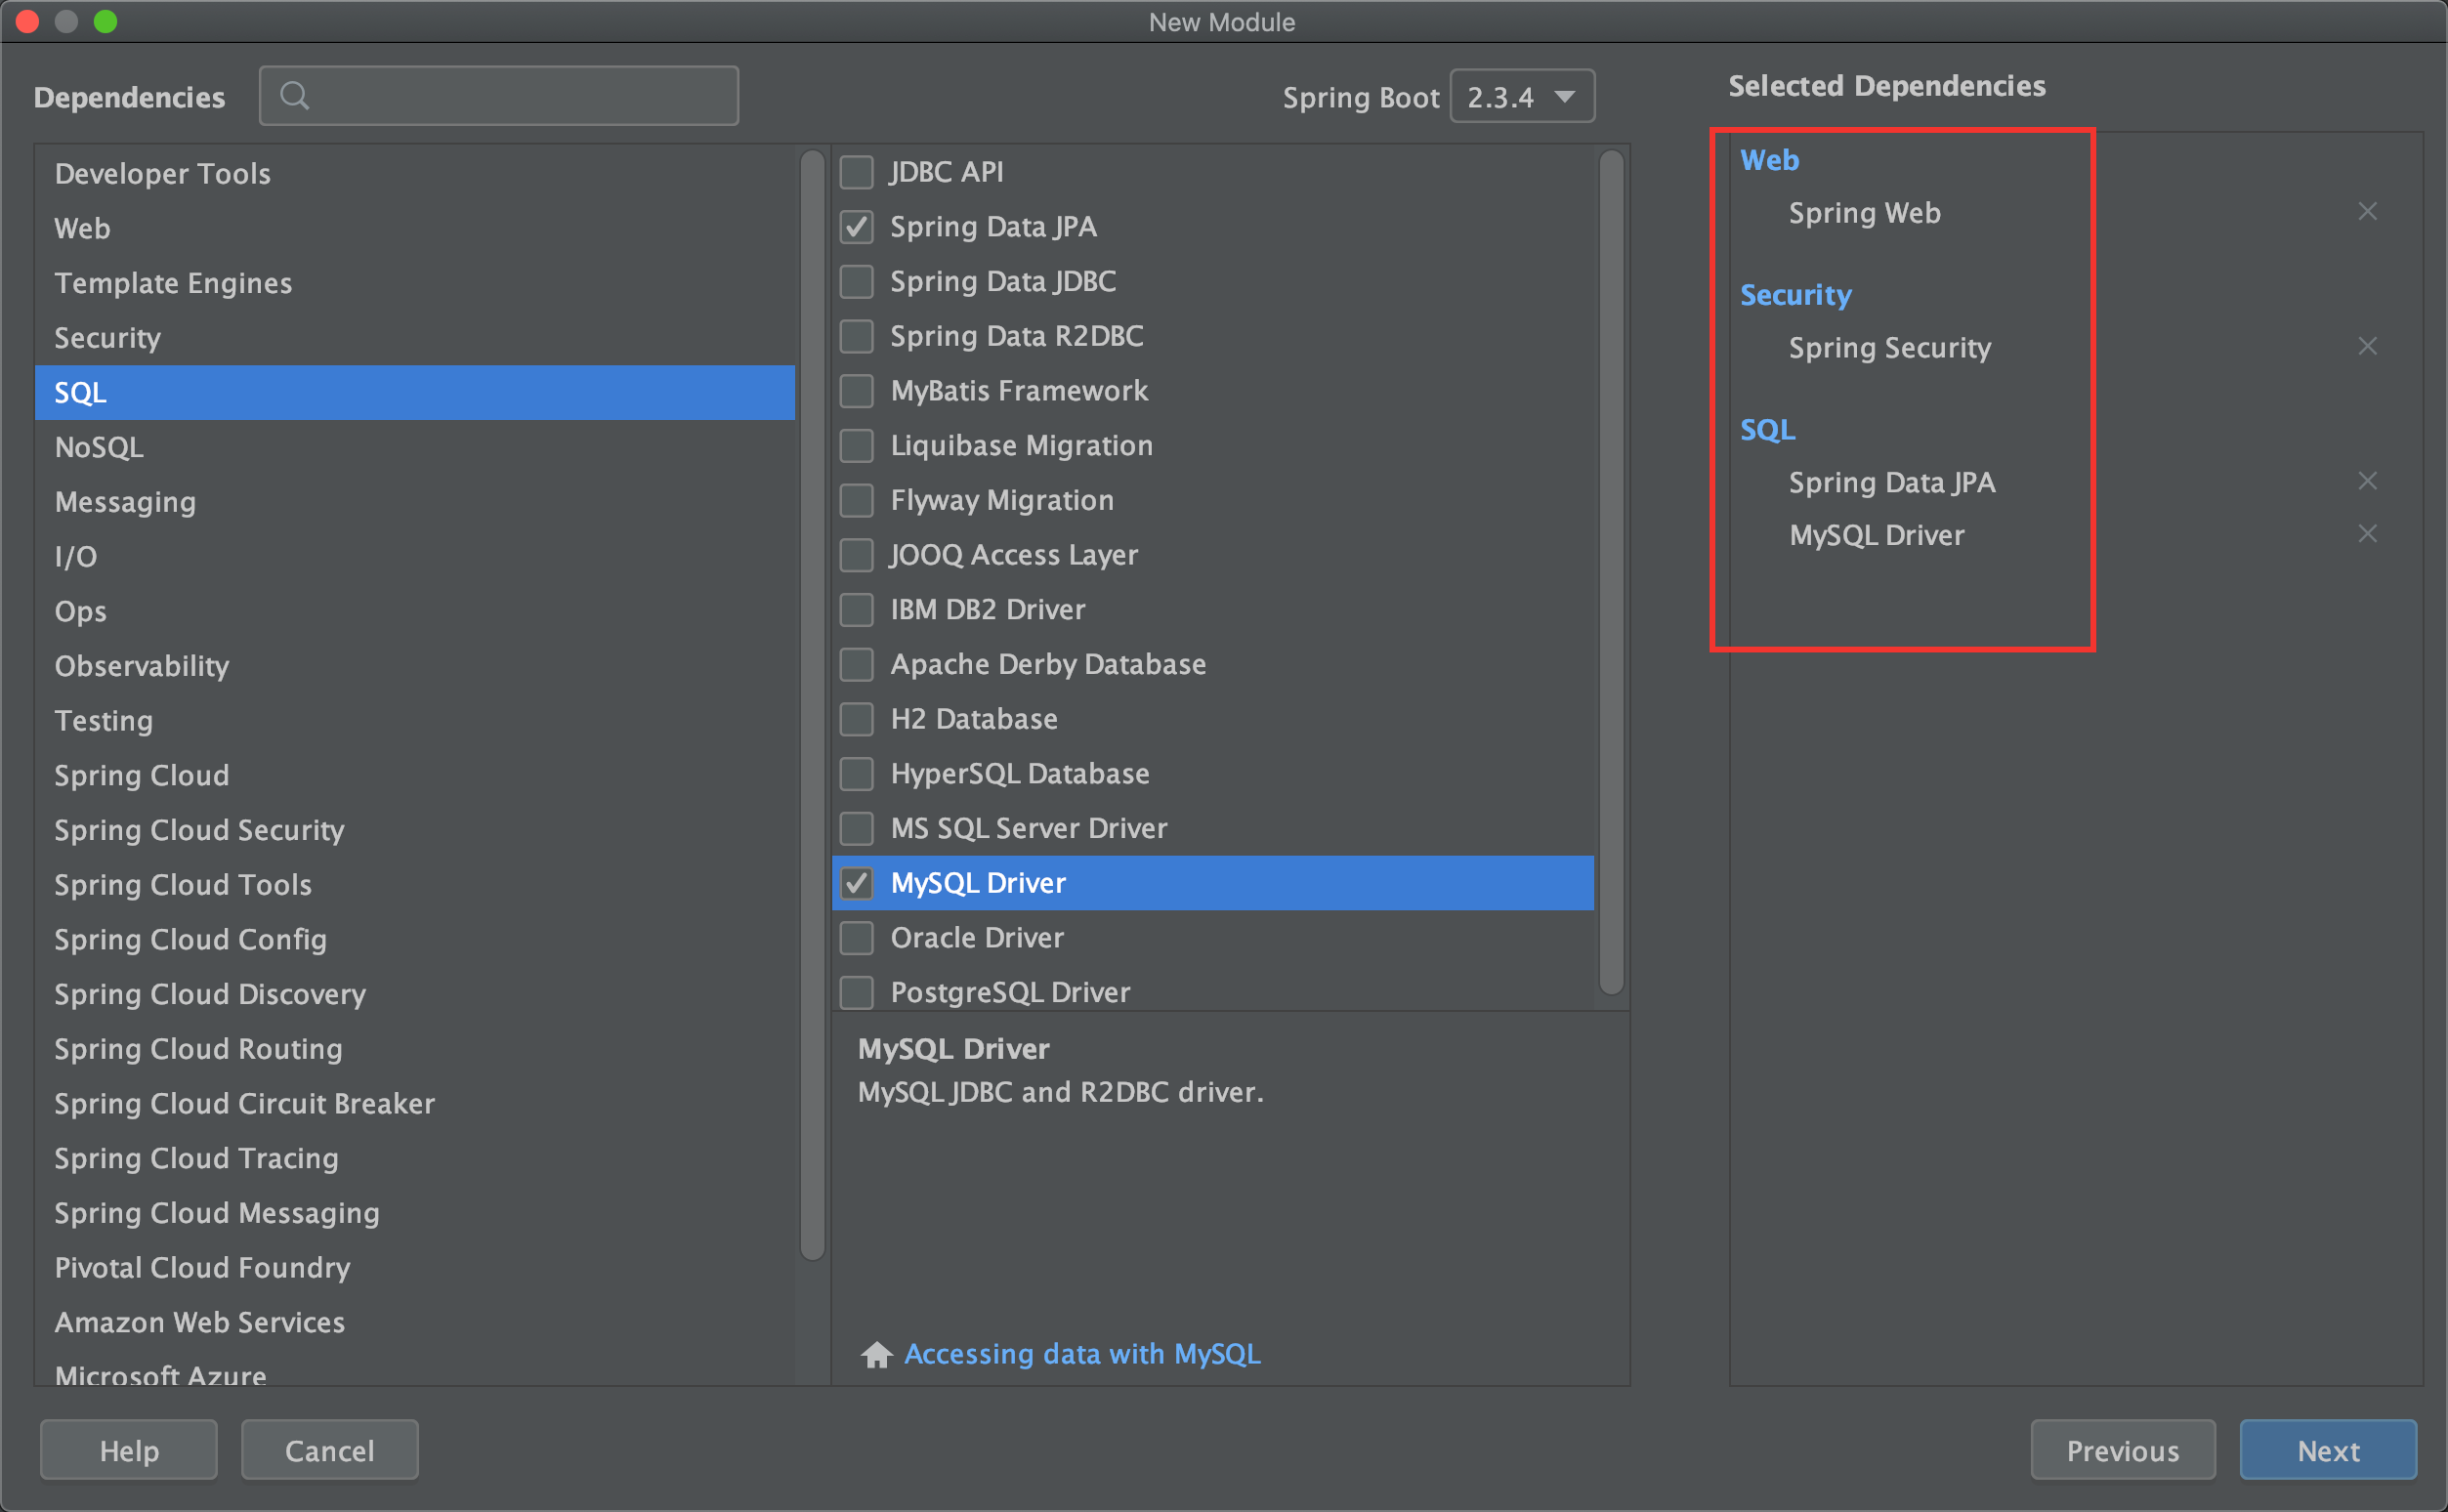Click the home icon beside MySQL guide link

876,1354
